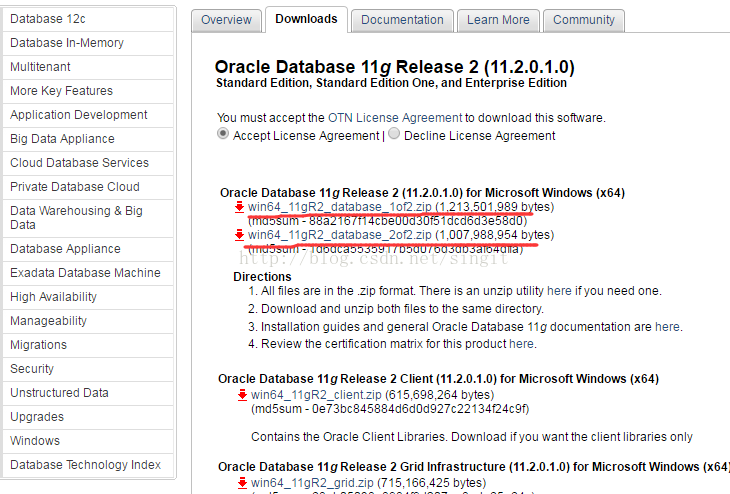Open Database In-Memory sidebar item
This screenshot has width=730, height=494.
[x=88, y=43]
